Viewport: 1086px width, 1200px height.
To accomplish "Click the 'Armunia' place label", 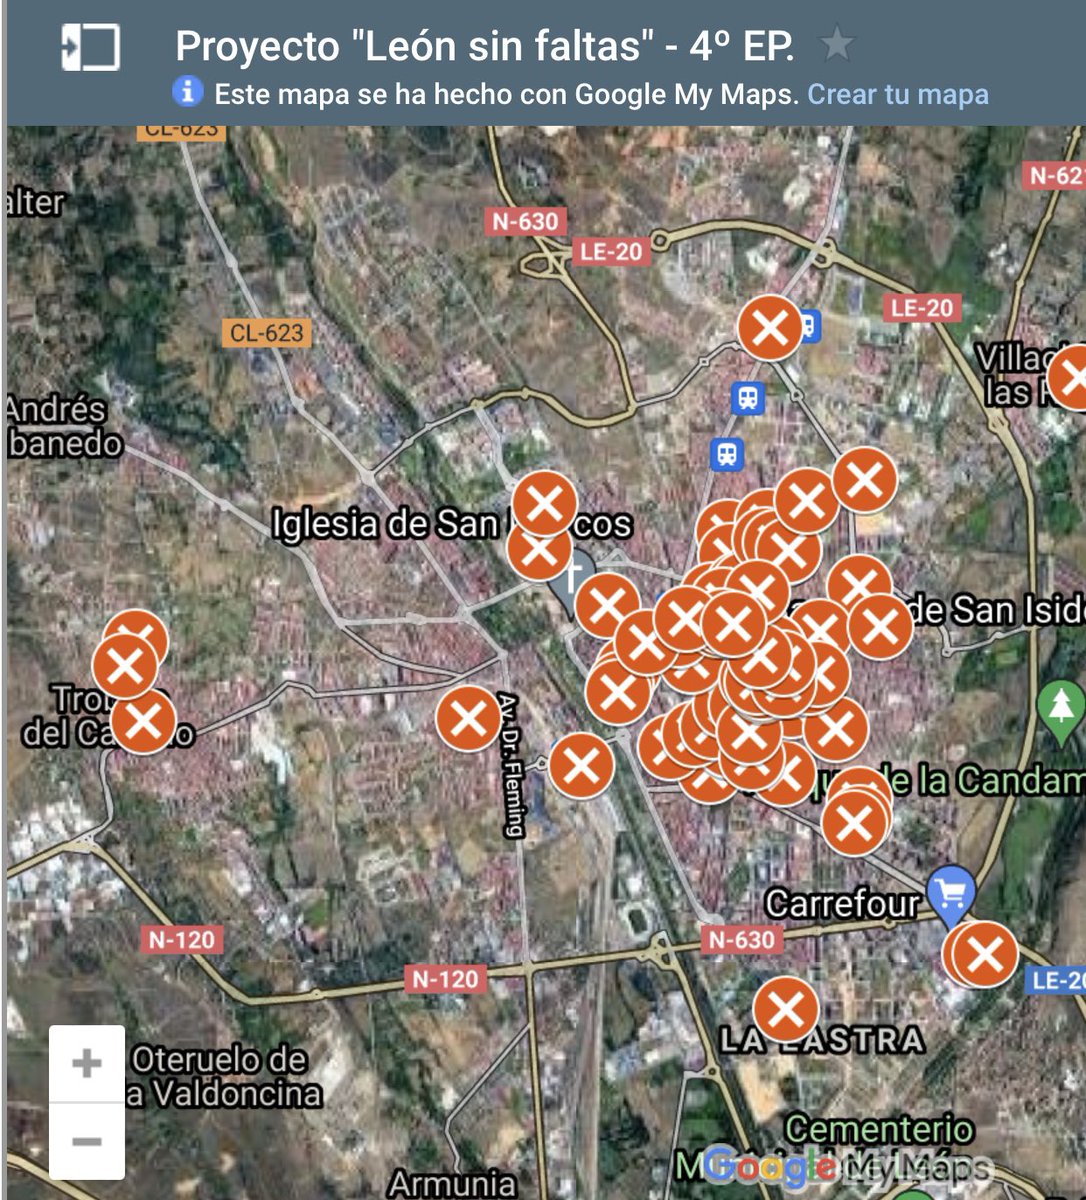I will click(452, 1184).
